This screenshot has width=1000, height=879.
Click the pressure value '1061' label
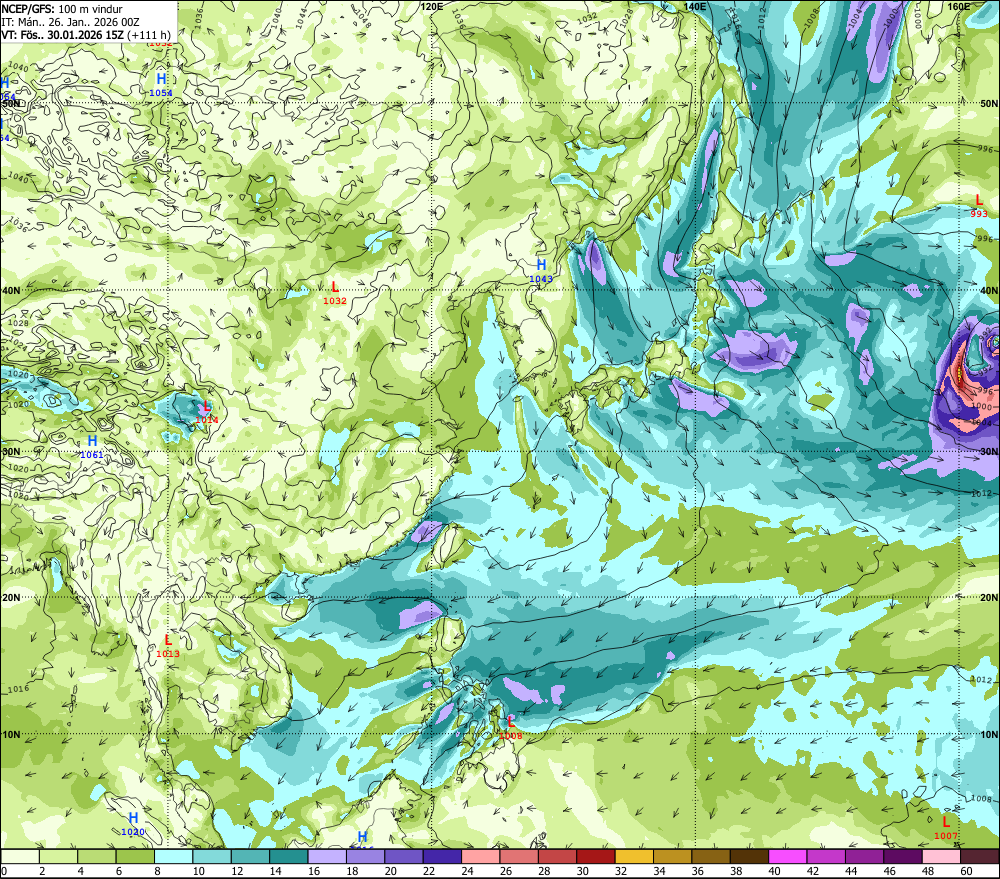pyautogui.click(x=92, y=455)
